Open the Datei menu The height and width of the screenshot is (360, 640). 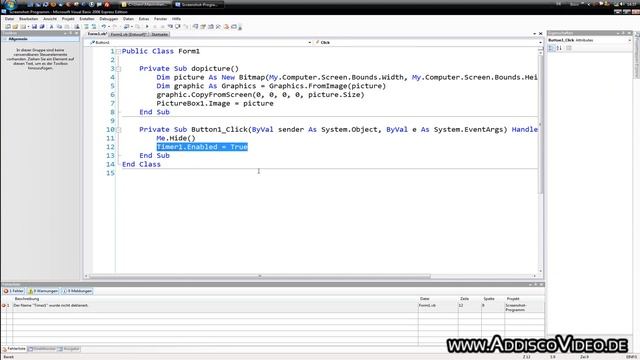pos(9,19)
